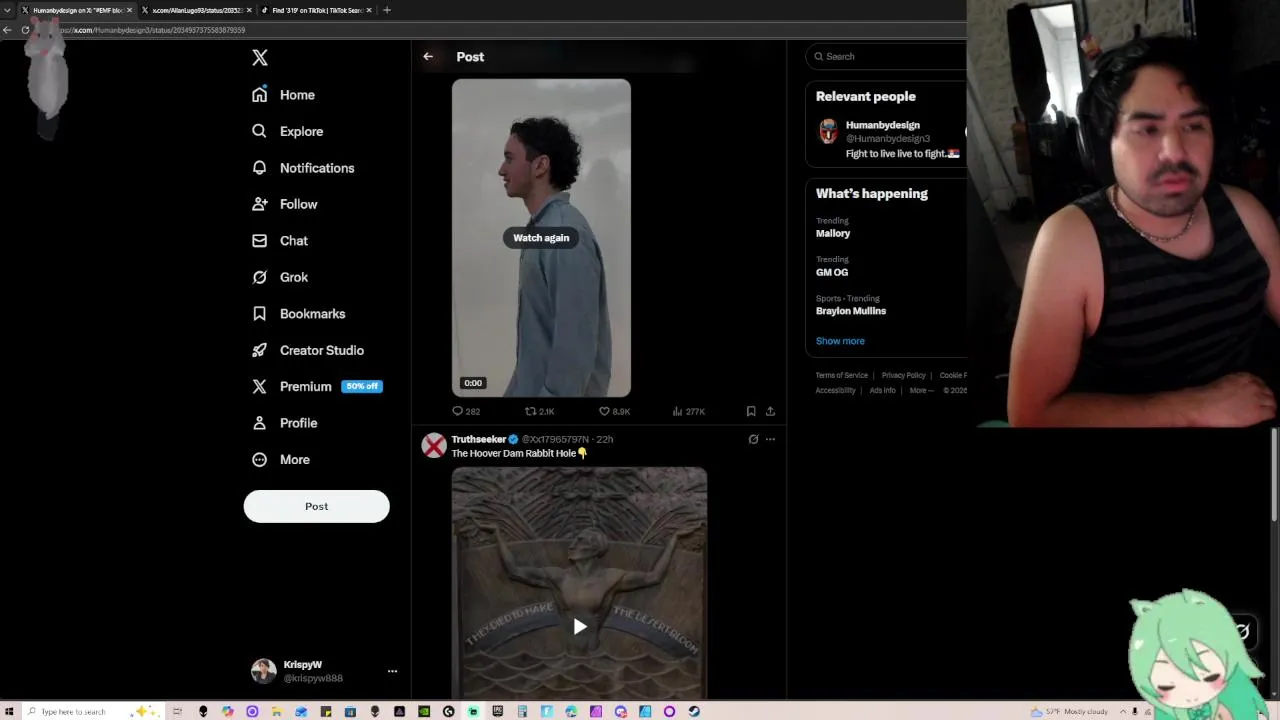1280x720 pixels.
Task: Click the More circle icon
Action: [x=260, y=459]
